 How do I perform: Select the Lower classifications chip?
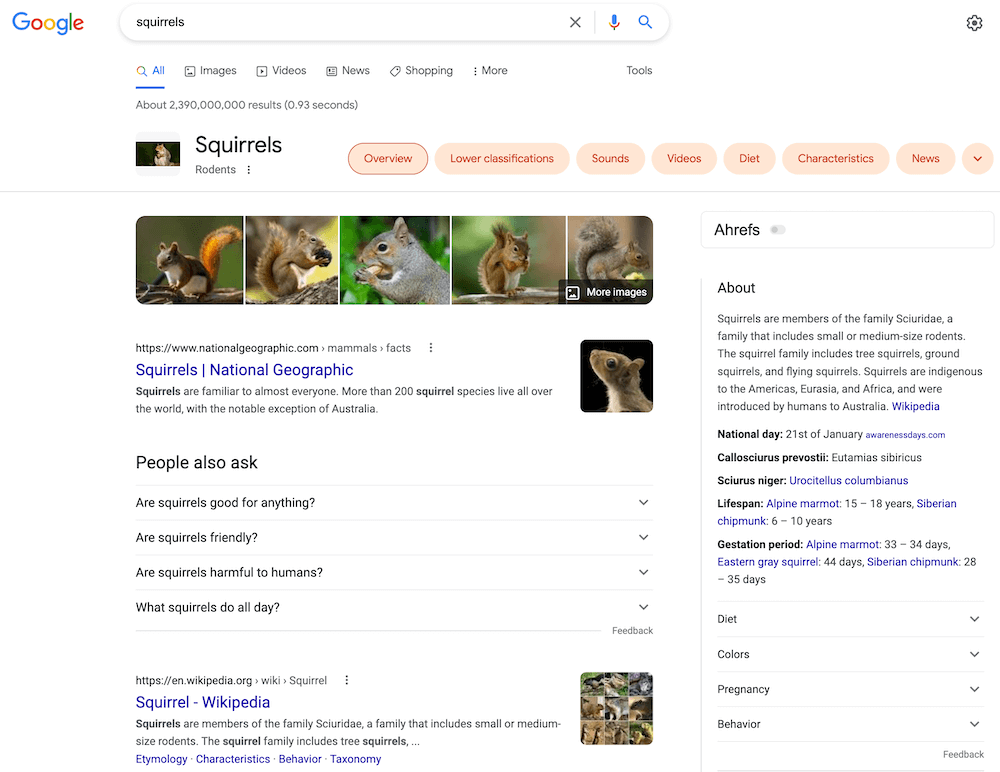click(x=502, y=158)
